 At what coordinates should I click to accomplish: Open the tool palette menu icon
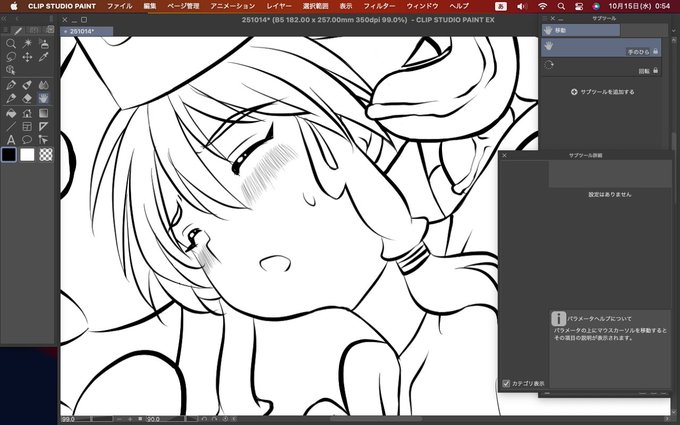5,30
